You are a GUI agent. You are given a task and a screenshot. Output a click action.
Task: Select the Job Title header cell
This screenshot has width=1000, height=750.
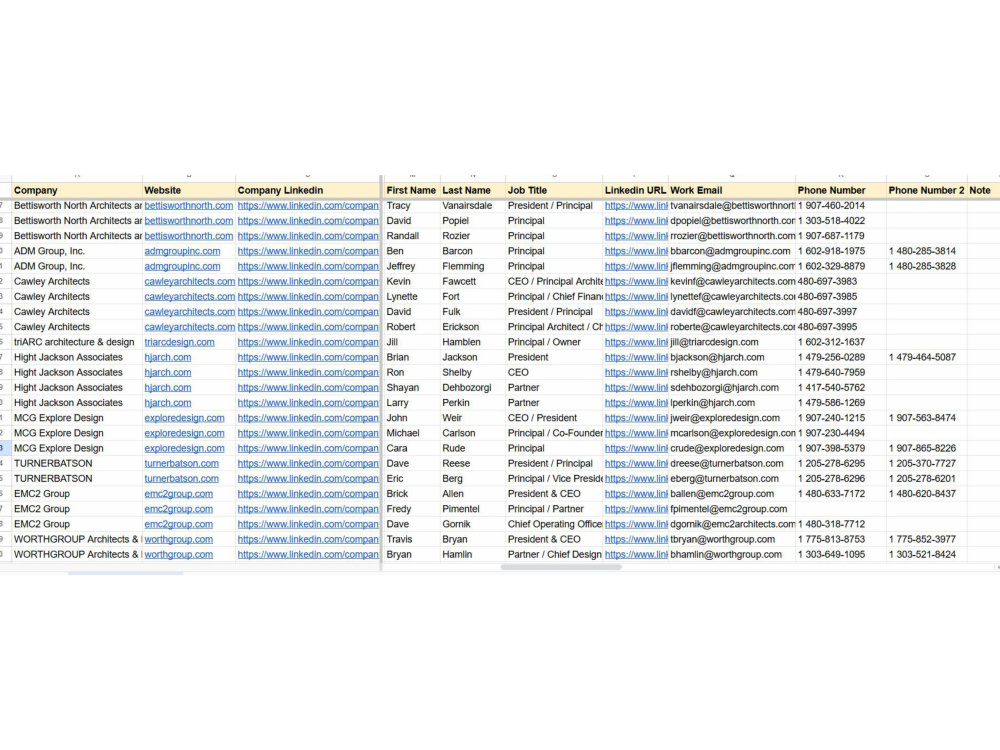click(554, 190)
